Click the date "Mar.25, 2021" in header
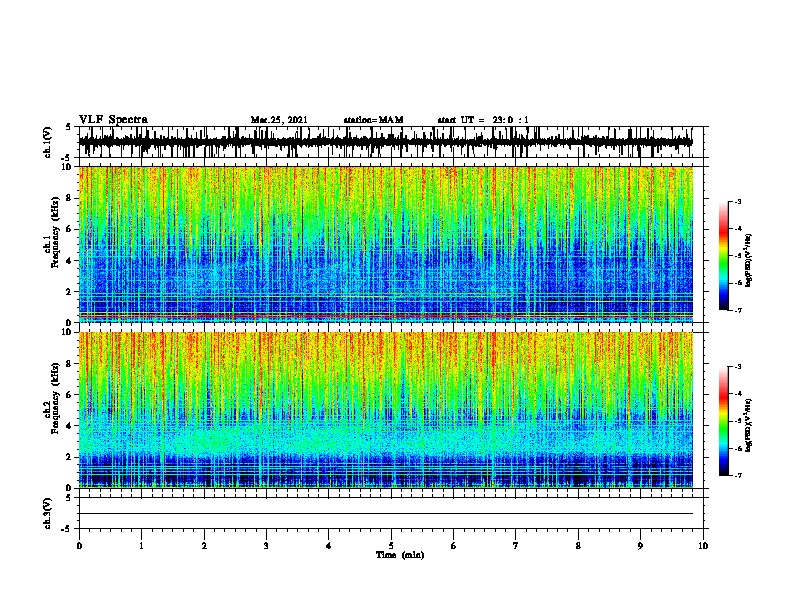Viewport: 792px width, 612px height. click(x=279, y=120)
